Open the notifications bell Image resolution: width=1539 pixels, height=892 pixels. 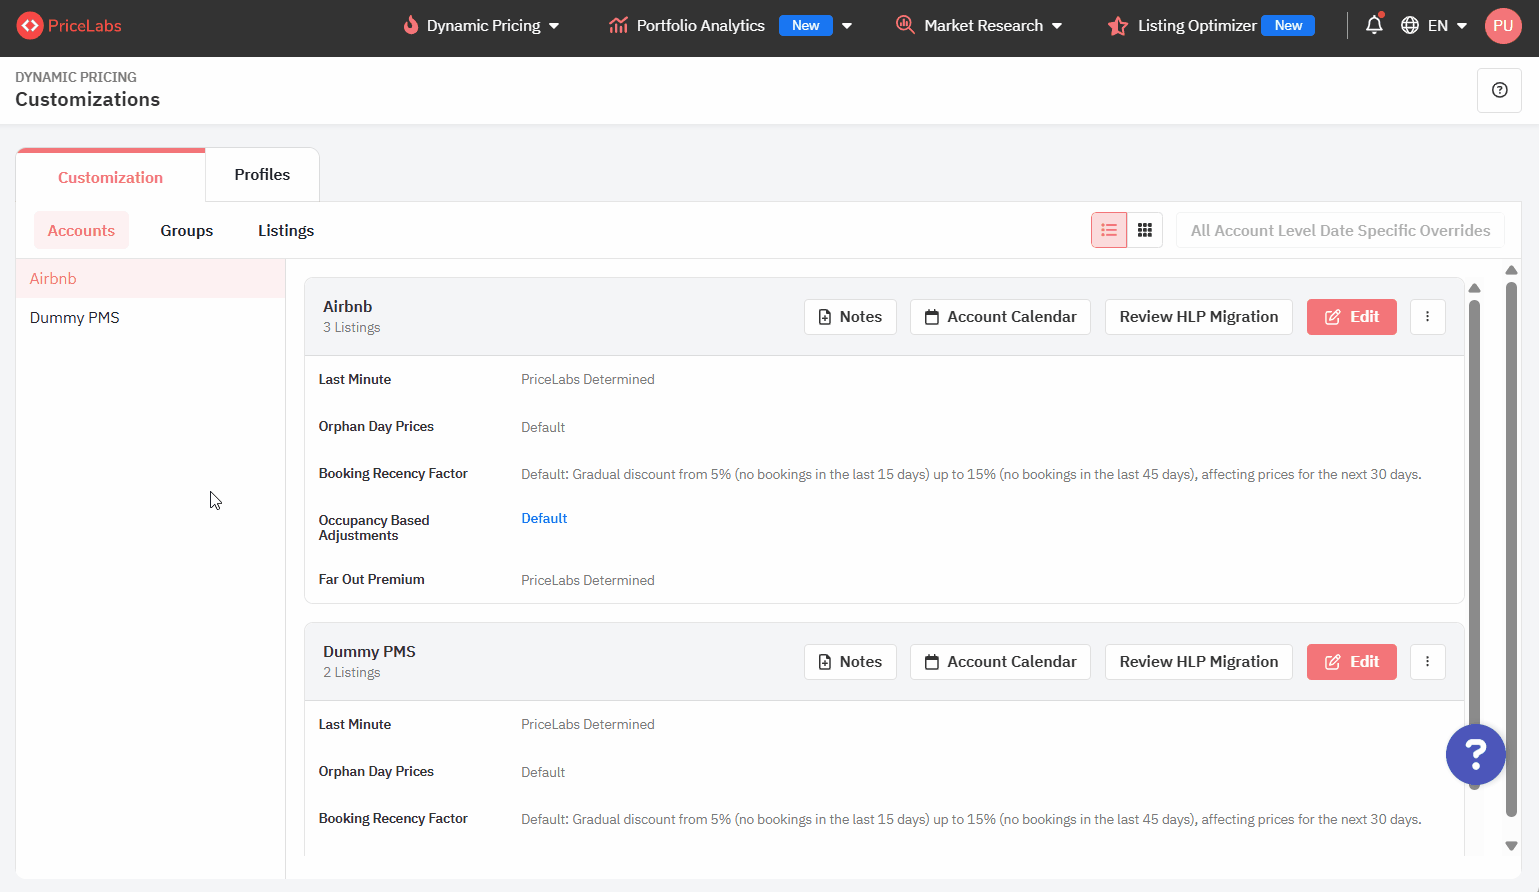coord(1374,25)
